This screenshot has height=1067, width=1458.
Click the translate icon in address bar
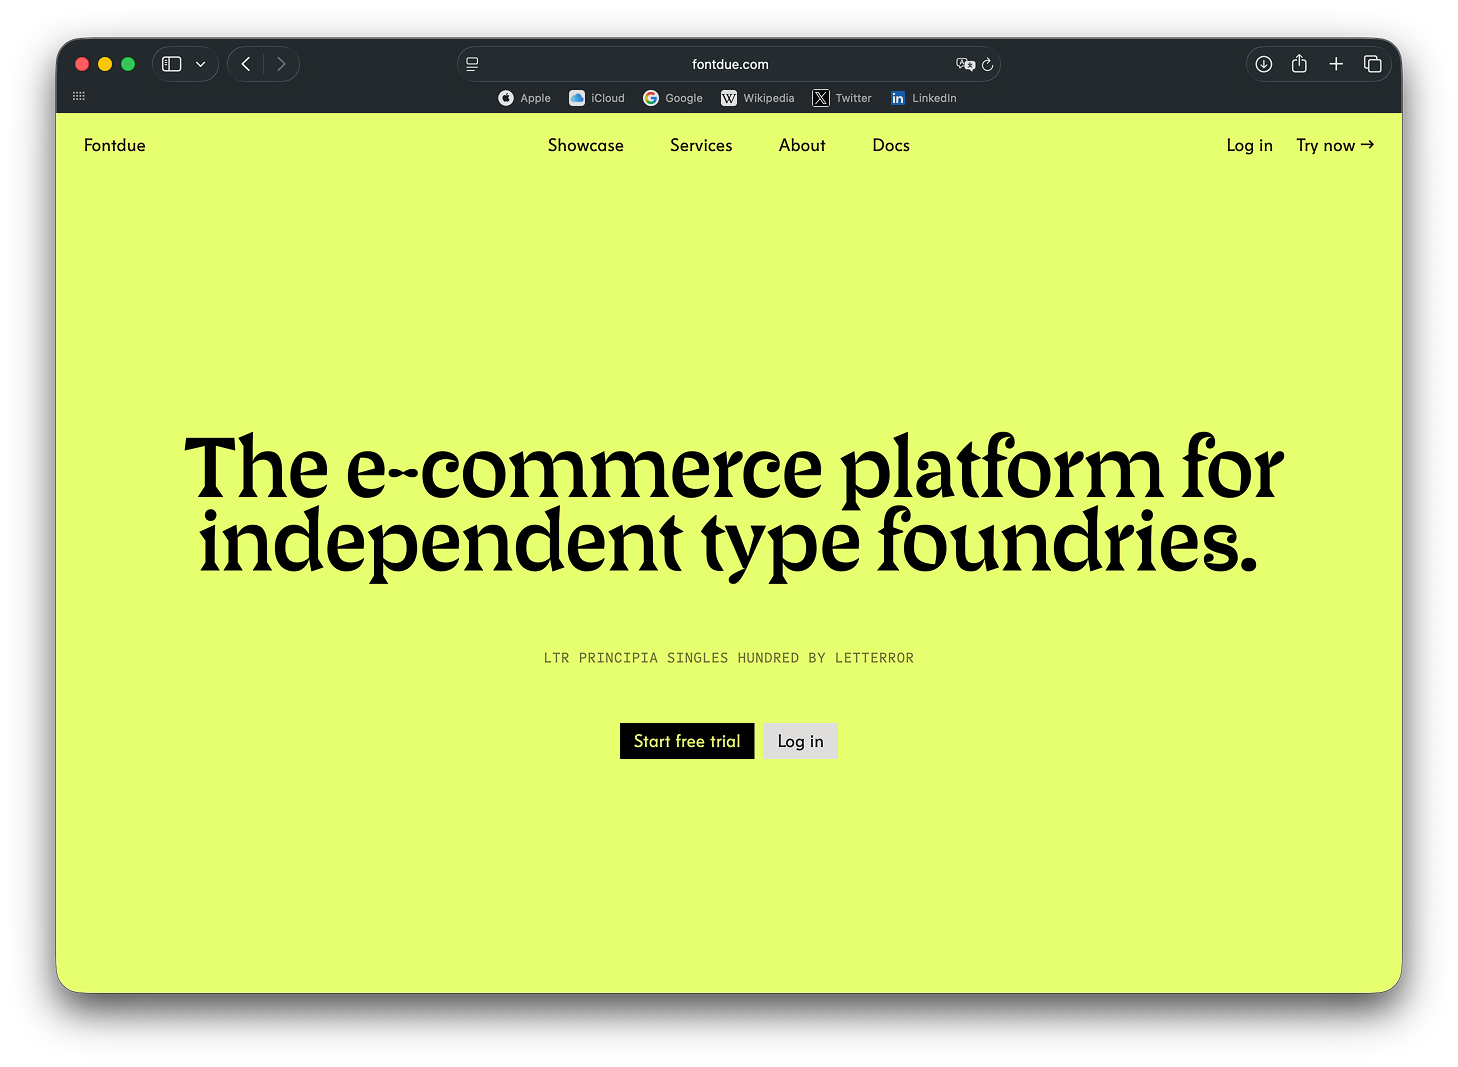965,64
